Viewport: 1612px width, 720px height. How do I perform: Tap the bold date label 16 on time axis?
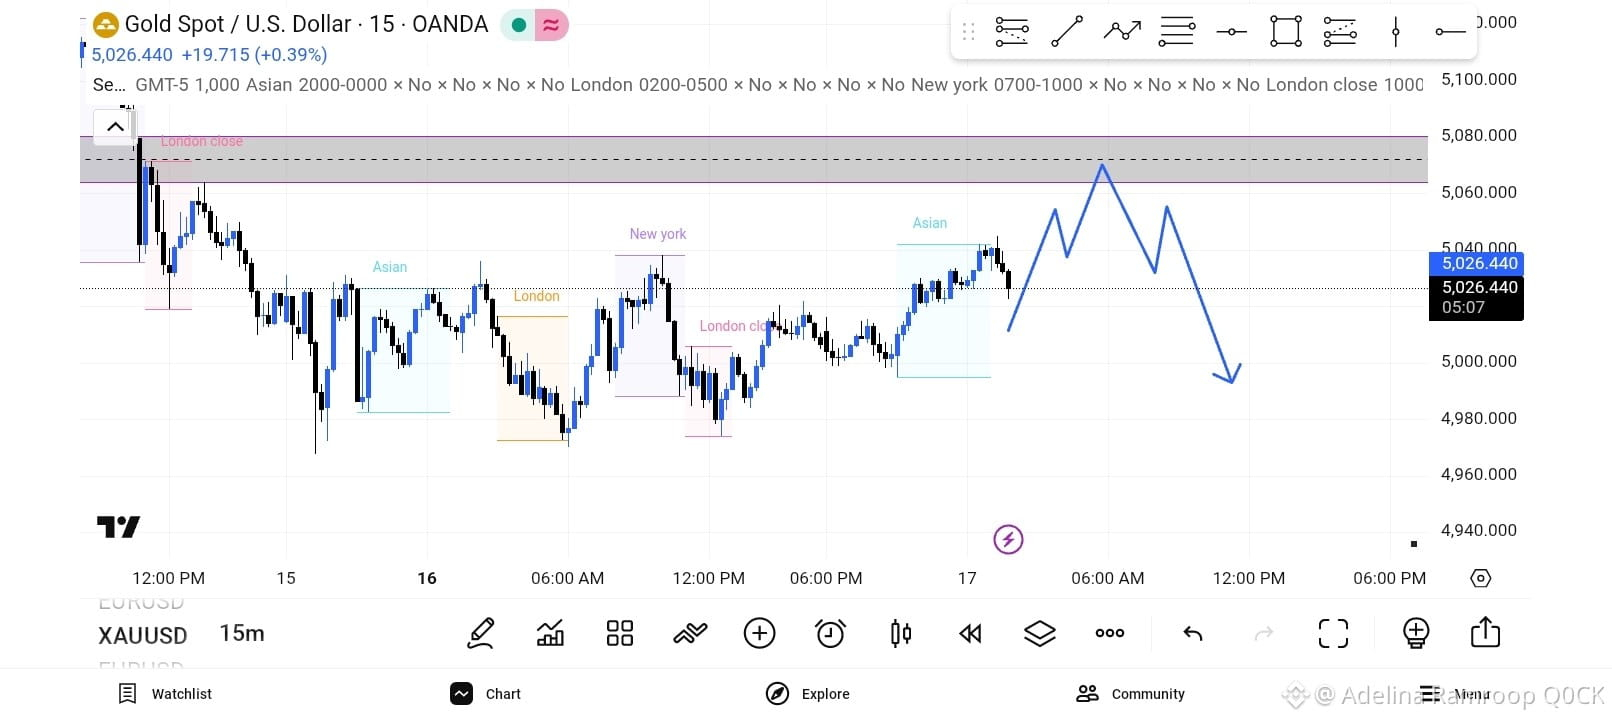(x=427, y=578)
